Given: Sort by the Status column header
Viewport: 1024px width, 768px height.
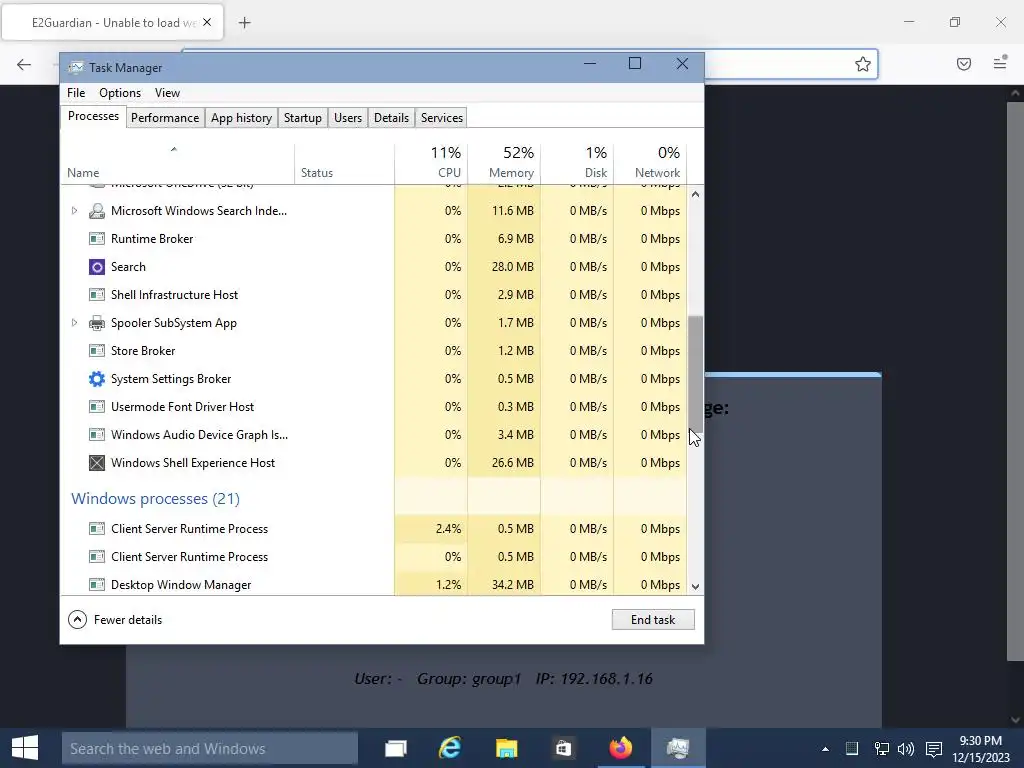Looking at the screenshot, I should pos(344,163).
